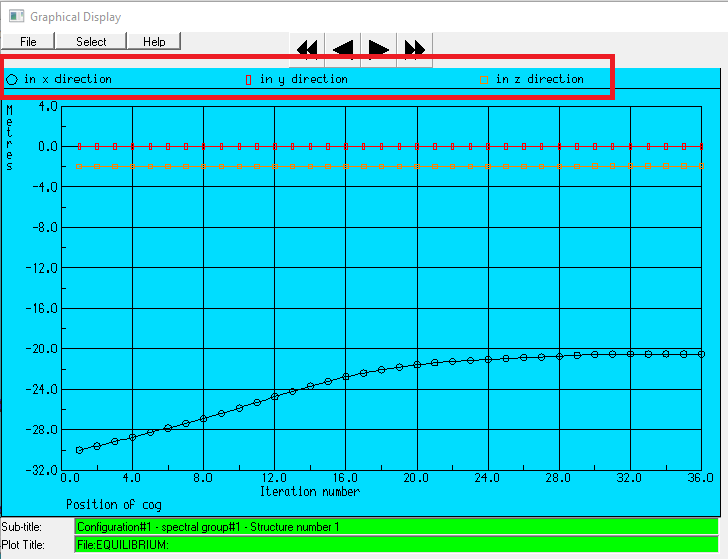The height and width of the screenshot is (559, 728).
Task: Go to previous plot with left arrow
Action: tap(343, 48)
